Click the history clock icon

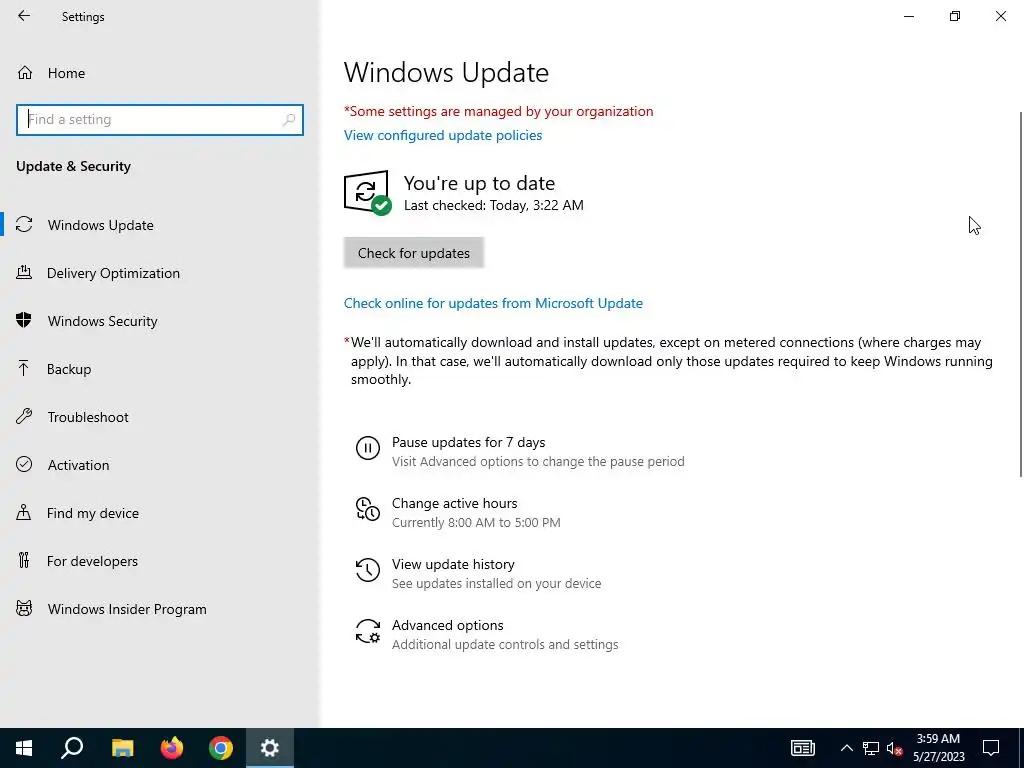[x=368, y=569]
